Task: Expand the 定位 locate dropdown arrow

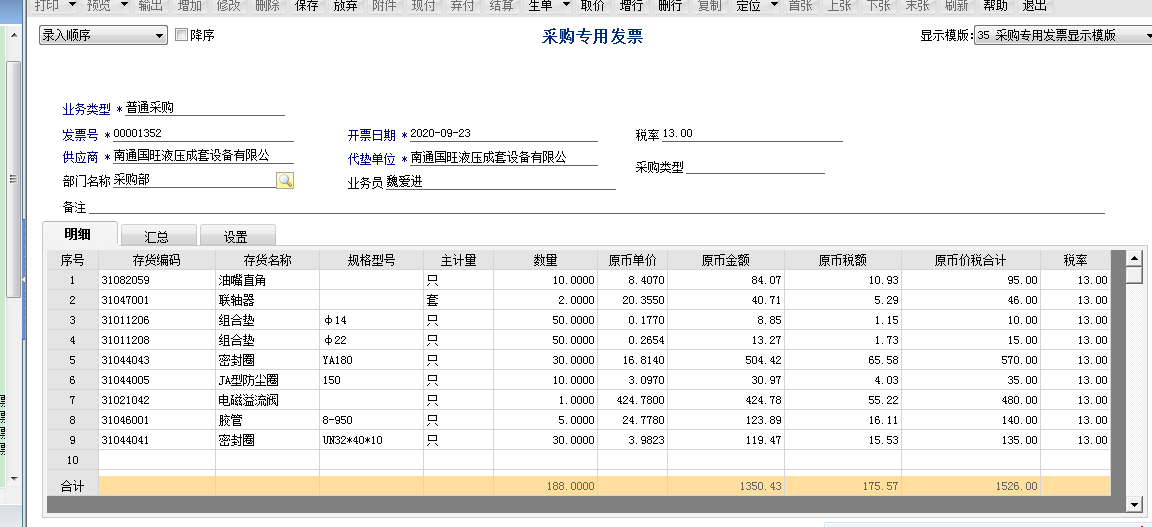Action: pyautogui.click(x=774, y=5)
